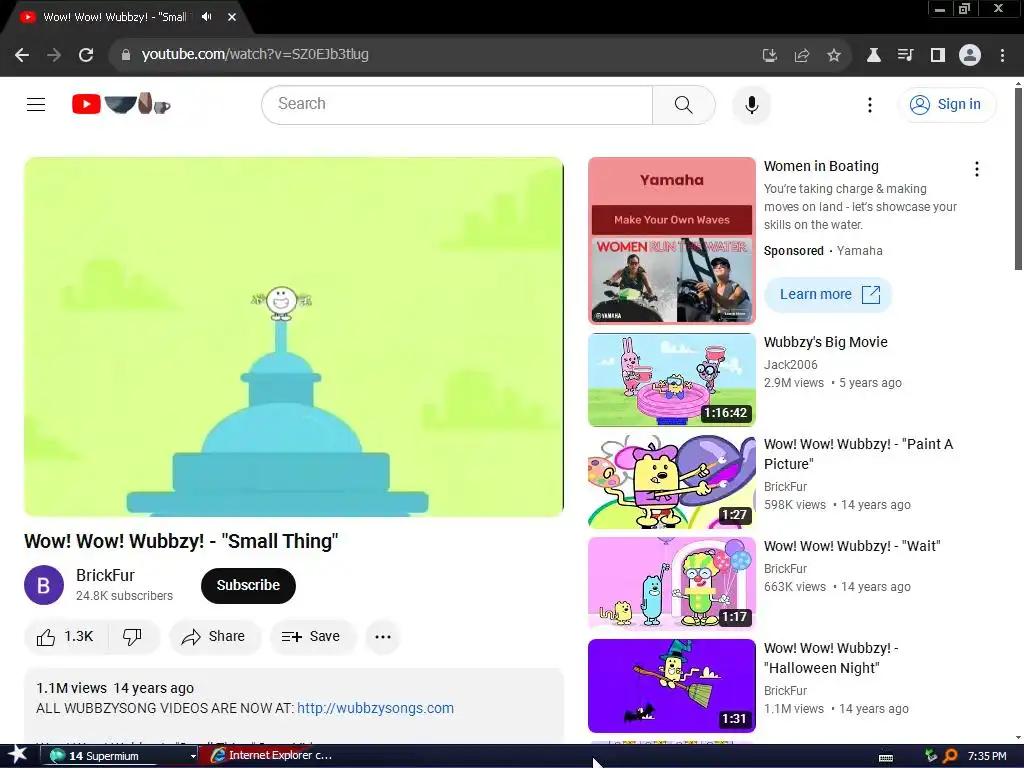Click the video player to pause
This screenshot has height=768, width=1024.
coord(294,337)
